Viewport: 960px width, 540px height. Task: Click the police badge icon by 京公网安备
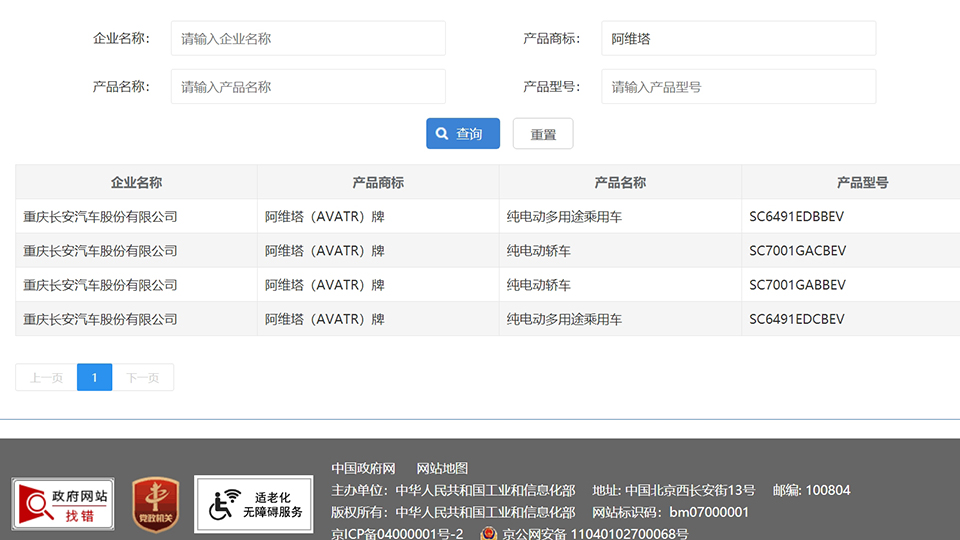489,533
